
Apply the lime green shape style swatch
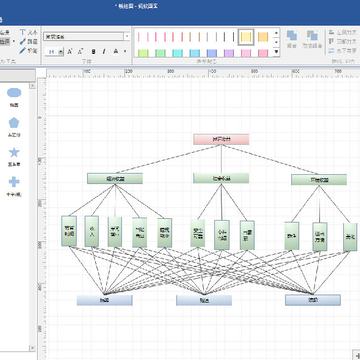[143, 53]
